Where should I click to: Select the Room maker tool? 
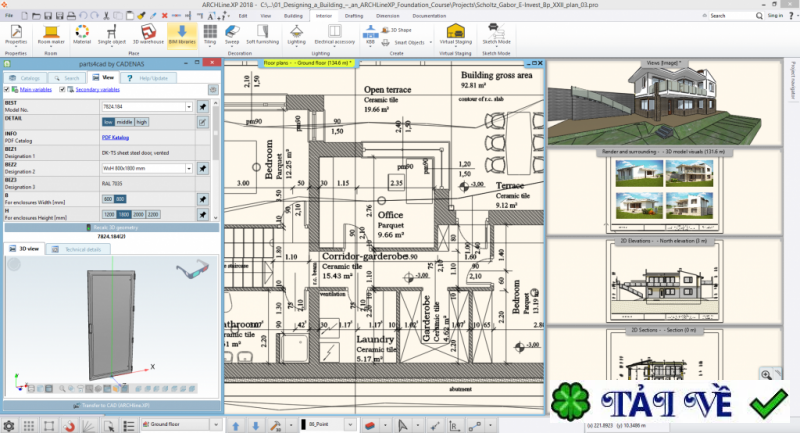pos(50,36)
